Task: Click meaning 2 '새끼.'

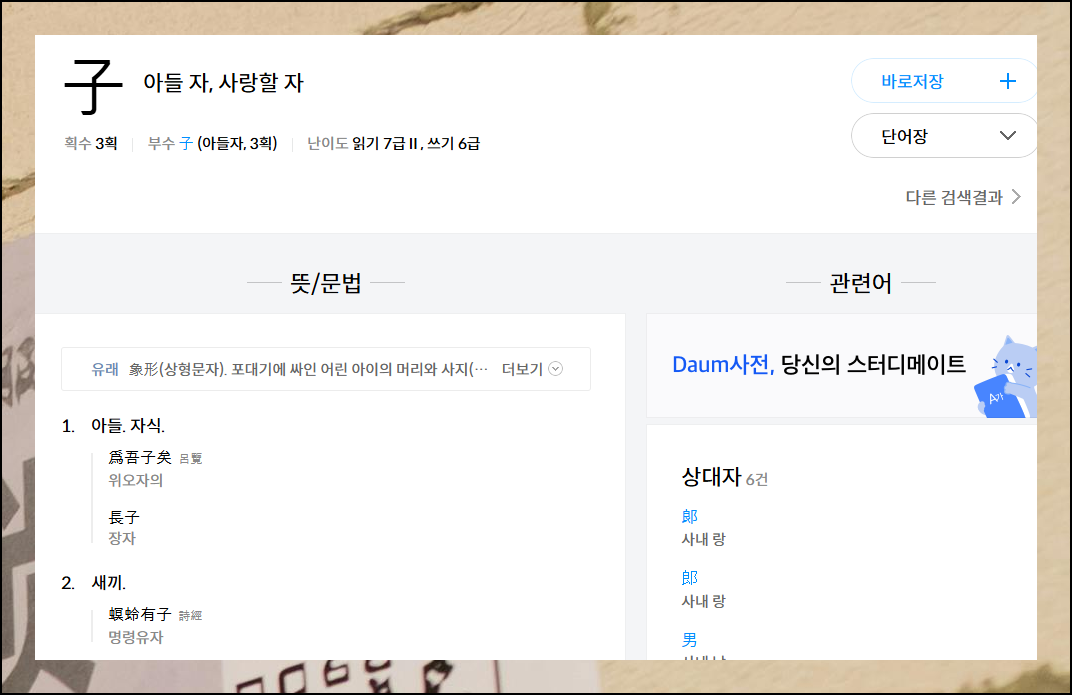Action: pyautogui.click(x=109, y=583)
